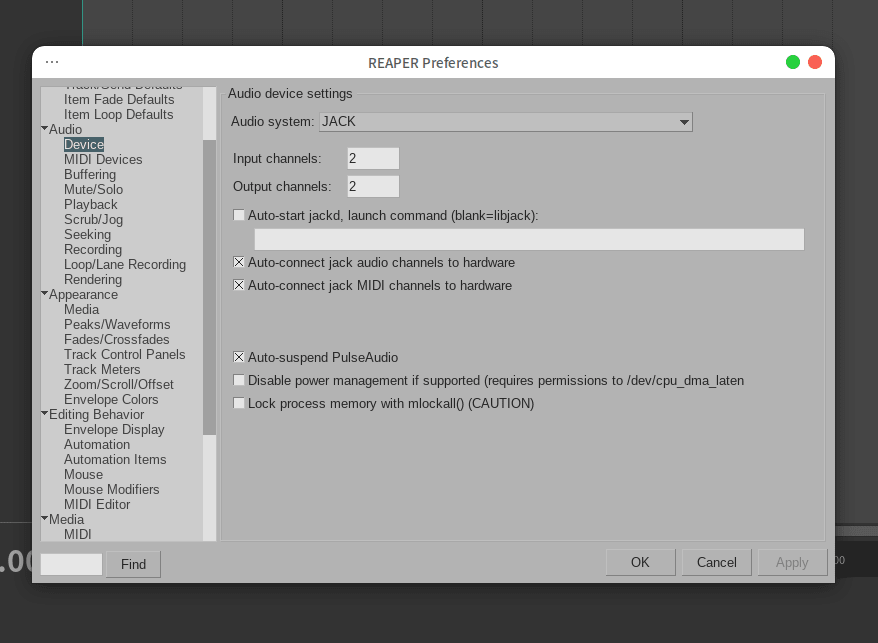The width and height of the screenshot is (878, 643).
Task: Open Scrub/Jog preferences
Action: 94,220
